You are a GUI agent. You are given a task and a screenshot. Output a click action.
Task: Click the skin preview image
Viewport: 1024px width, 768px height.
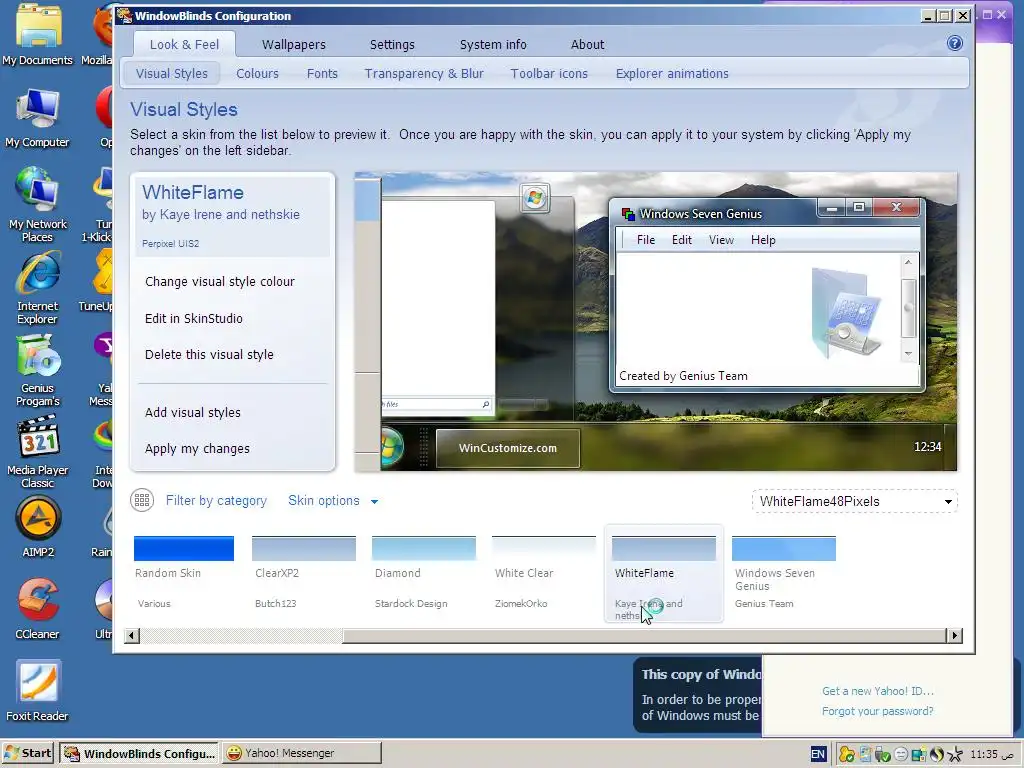[656, 321]
